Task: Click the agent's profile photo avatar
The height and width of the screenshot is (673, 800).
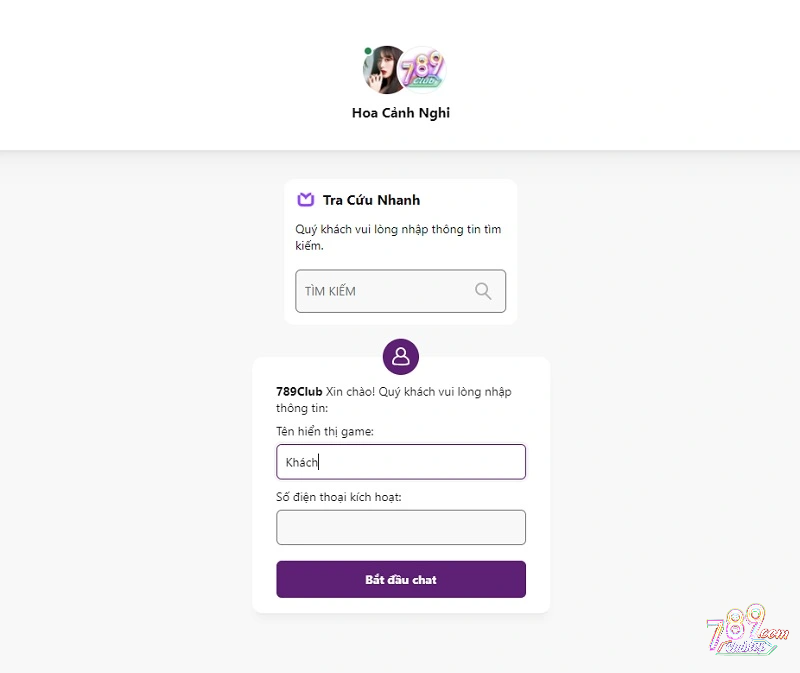Action: pos(383,70)
